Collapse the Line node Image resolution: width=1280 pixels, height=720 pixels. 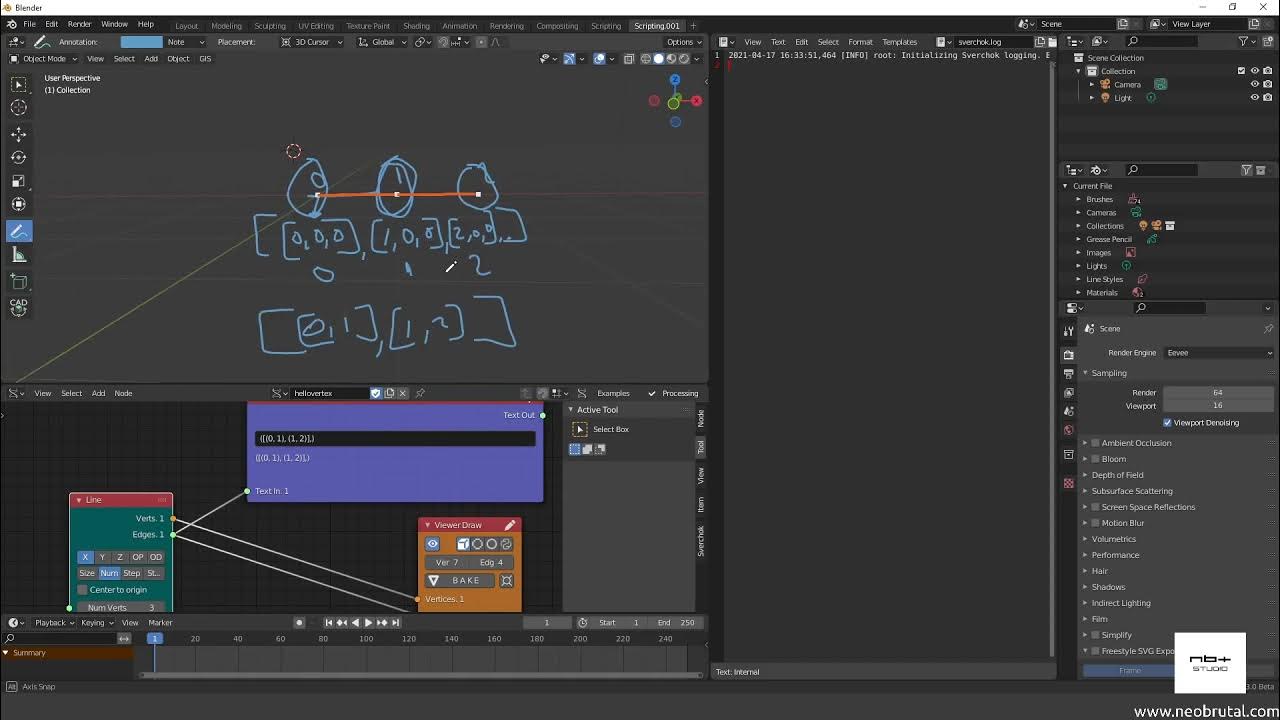pyautogui.click(x=79, y=500)
